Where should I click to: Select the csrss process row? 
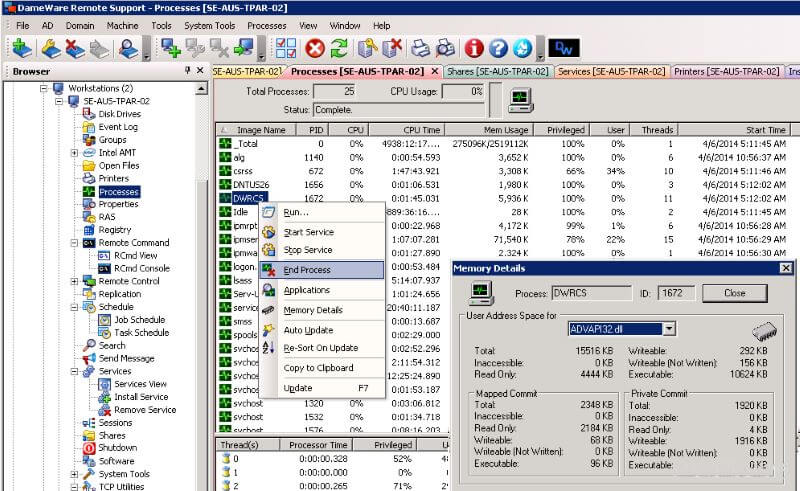pyautogui.click(x=503, y=171)
